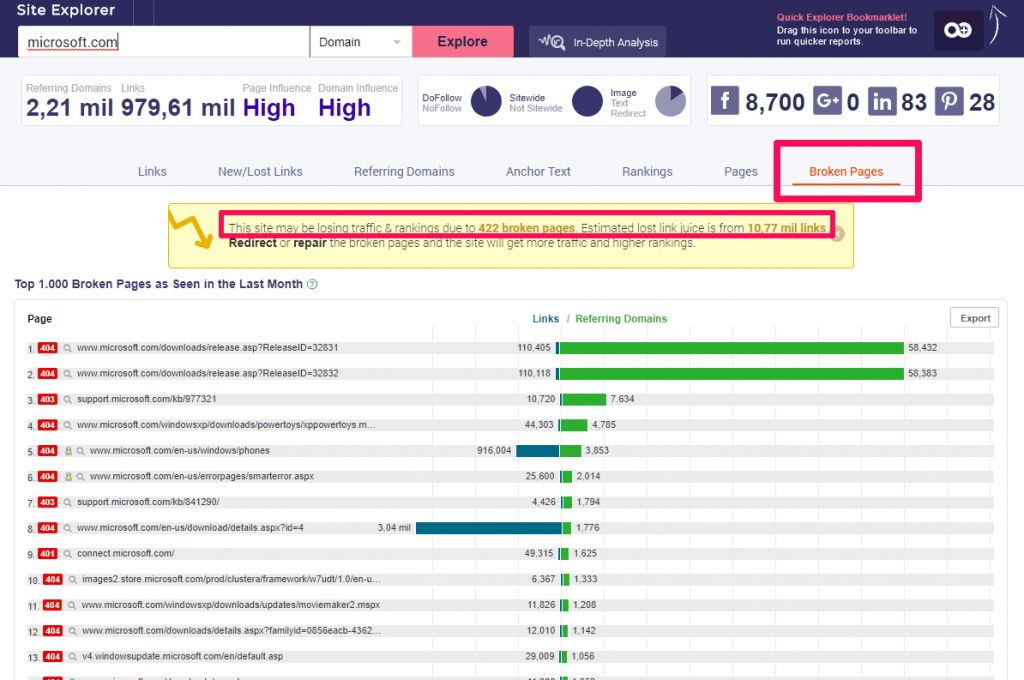Image resolution: width=1024 pixels, height=680 pixels.
Task: Click the Site Explorer header title
Action: click(65, 10)
